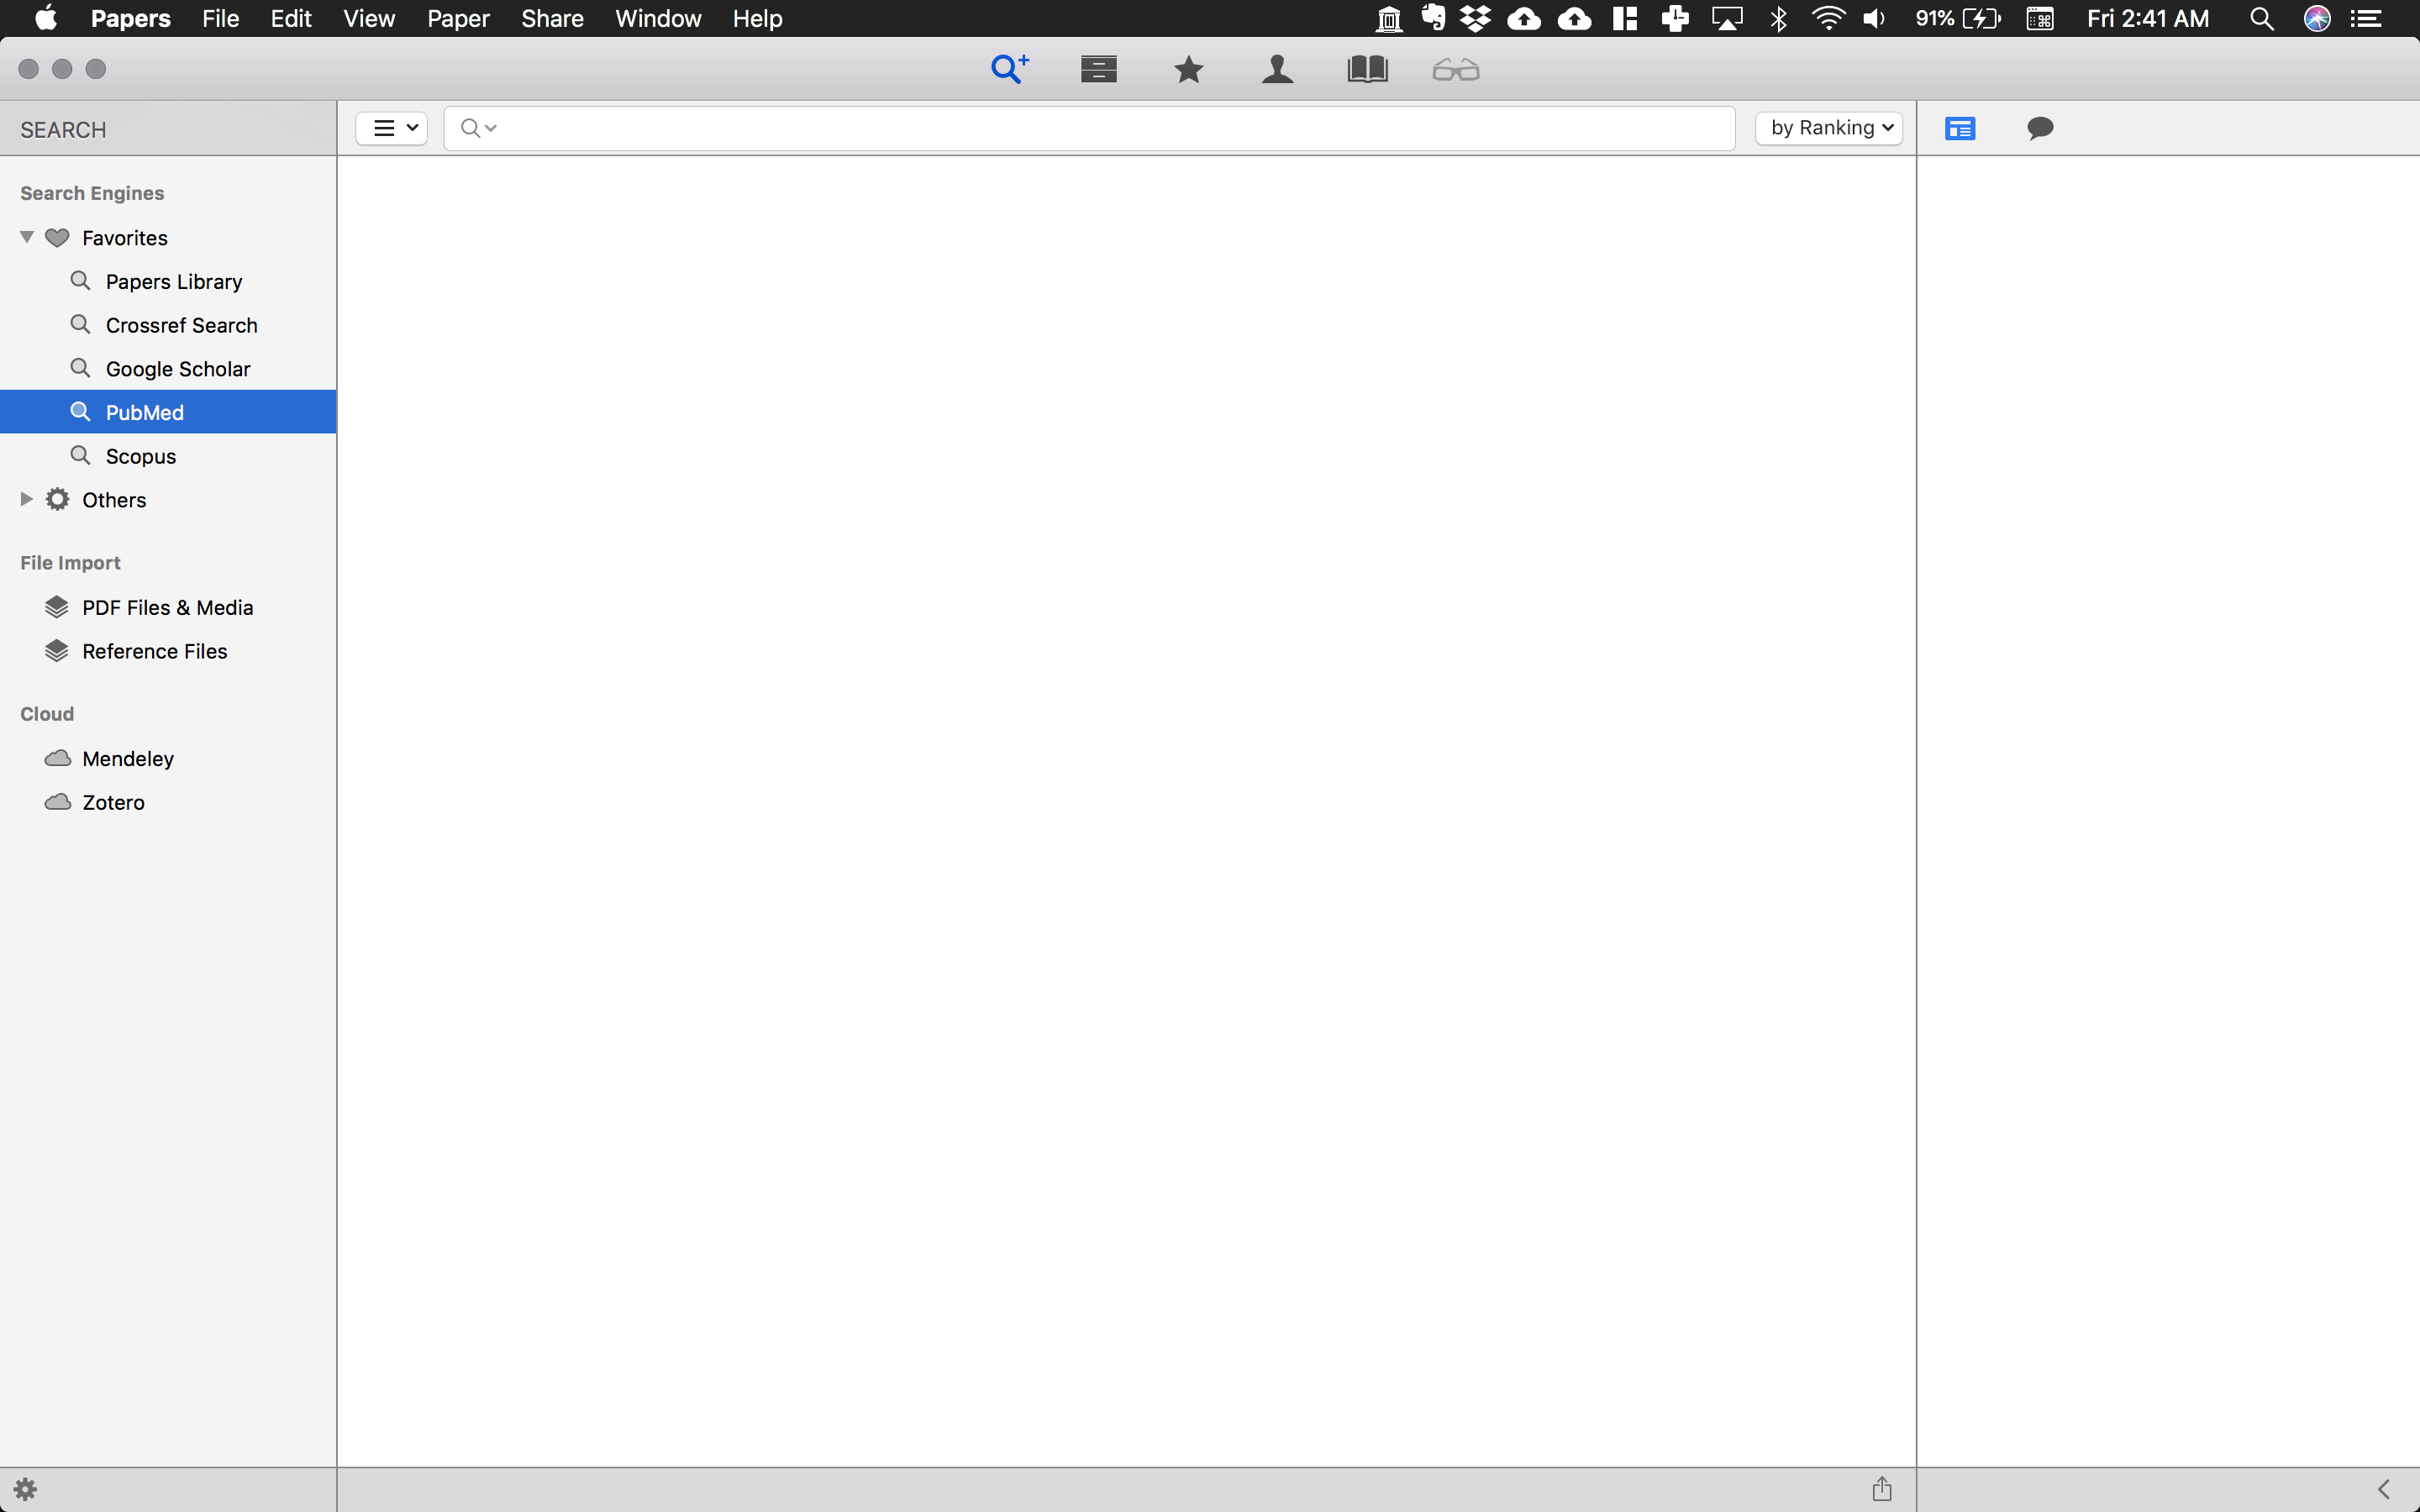
Task: Click the library building menu bar icon
Action: pyautogui.click(x=1389, y=18)
